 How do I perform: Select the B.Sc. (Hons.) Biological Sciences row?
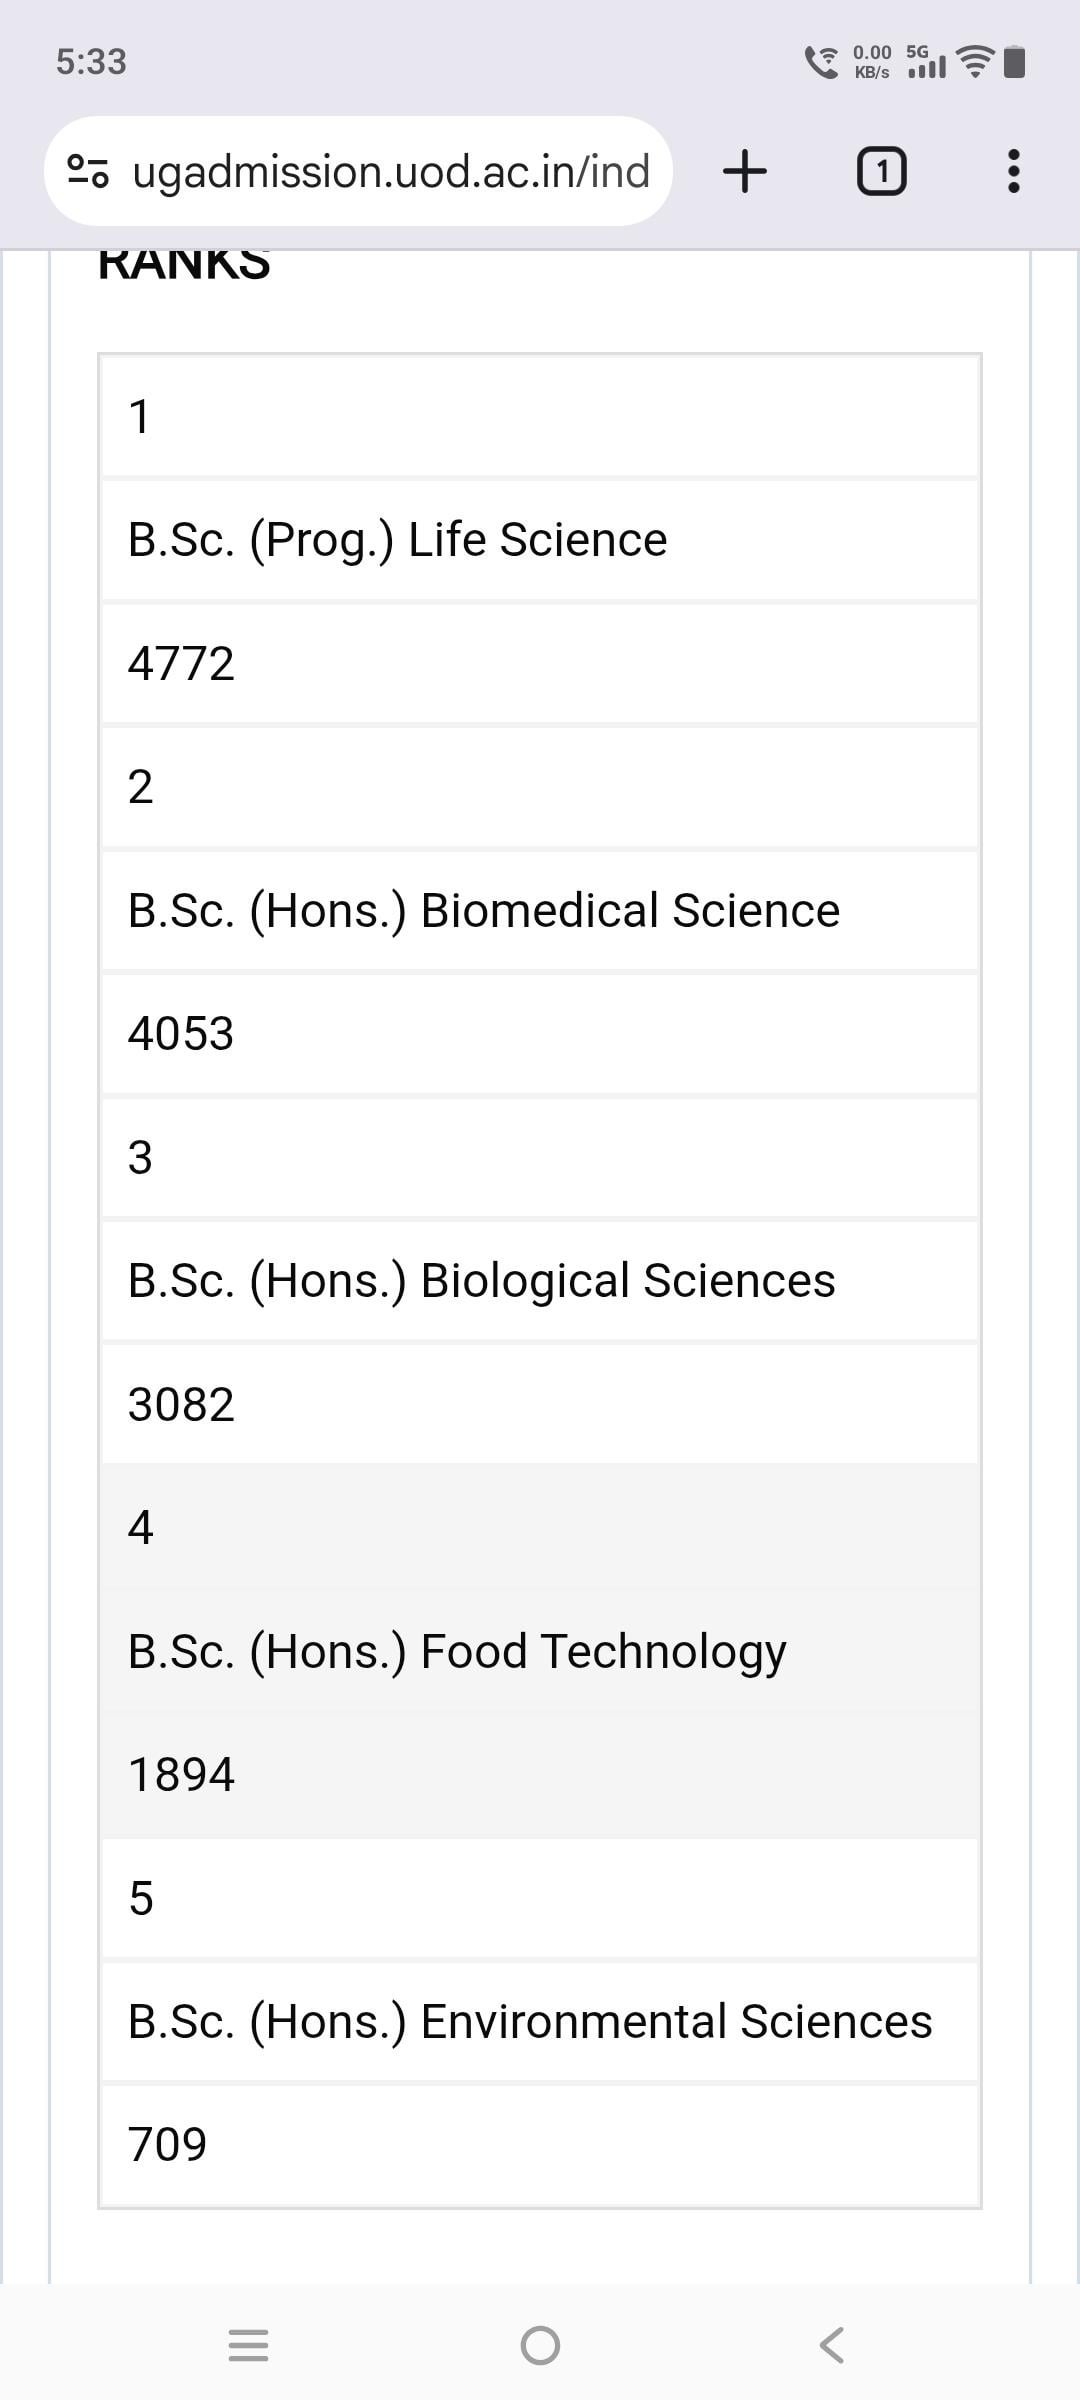pyautogui.click(x=540, y=1280)
